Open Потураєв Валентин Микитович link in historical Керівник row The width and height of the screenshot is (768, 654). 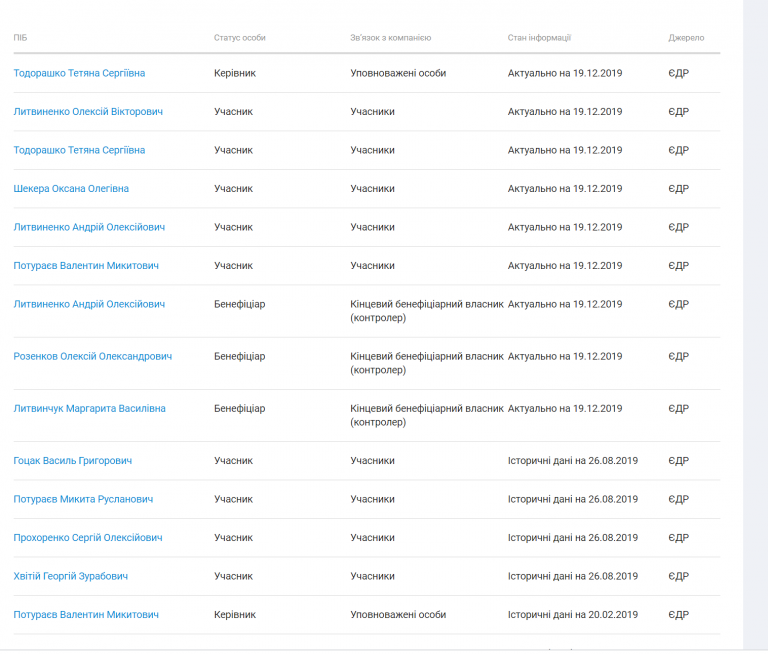[86, 615]
